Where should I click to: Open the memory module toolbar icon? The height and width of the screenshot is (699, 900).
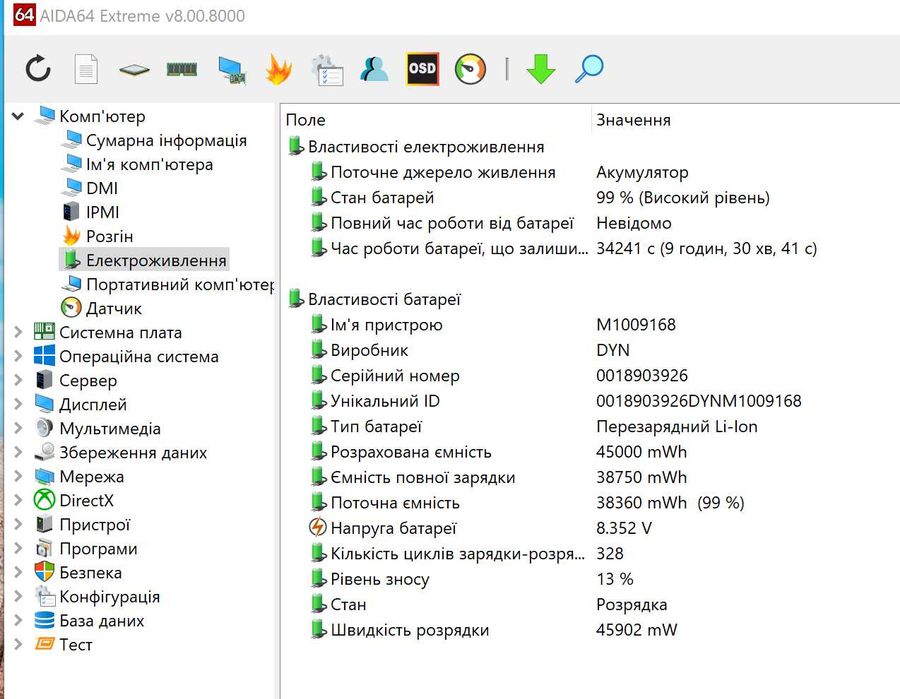(182, 69)
